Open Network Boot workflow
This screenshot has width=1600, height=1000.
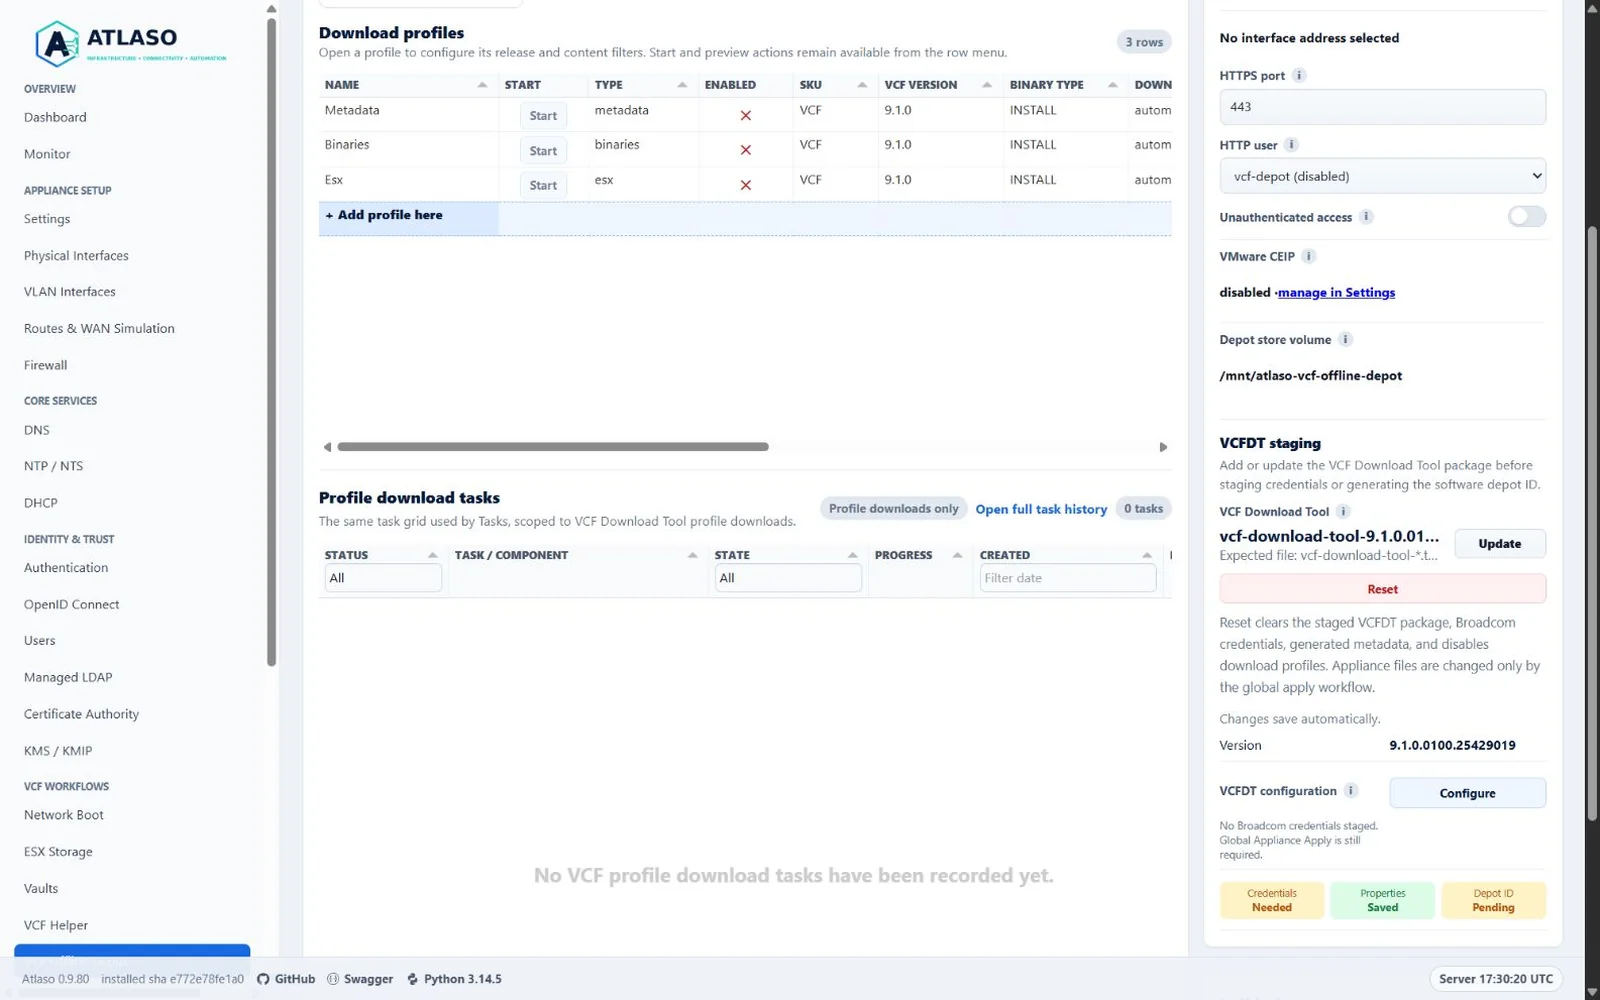coord(64,815)
